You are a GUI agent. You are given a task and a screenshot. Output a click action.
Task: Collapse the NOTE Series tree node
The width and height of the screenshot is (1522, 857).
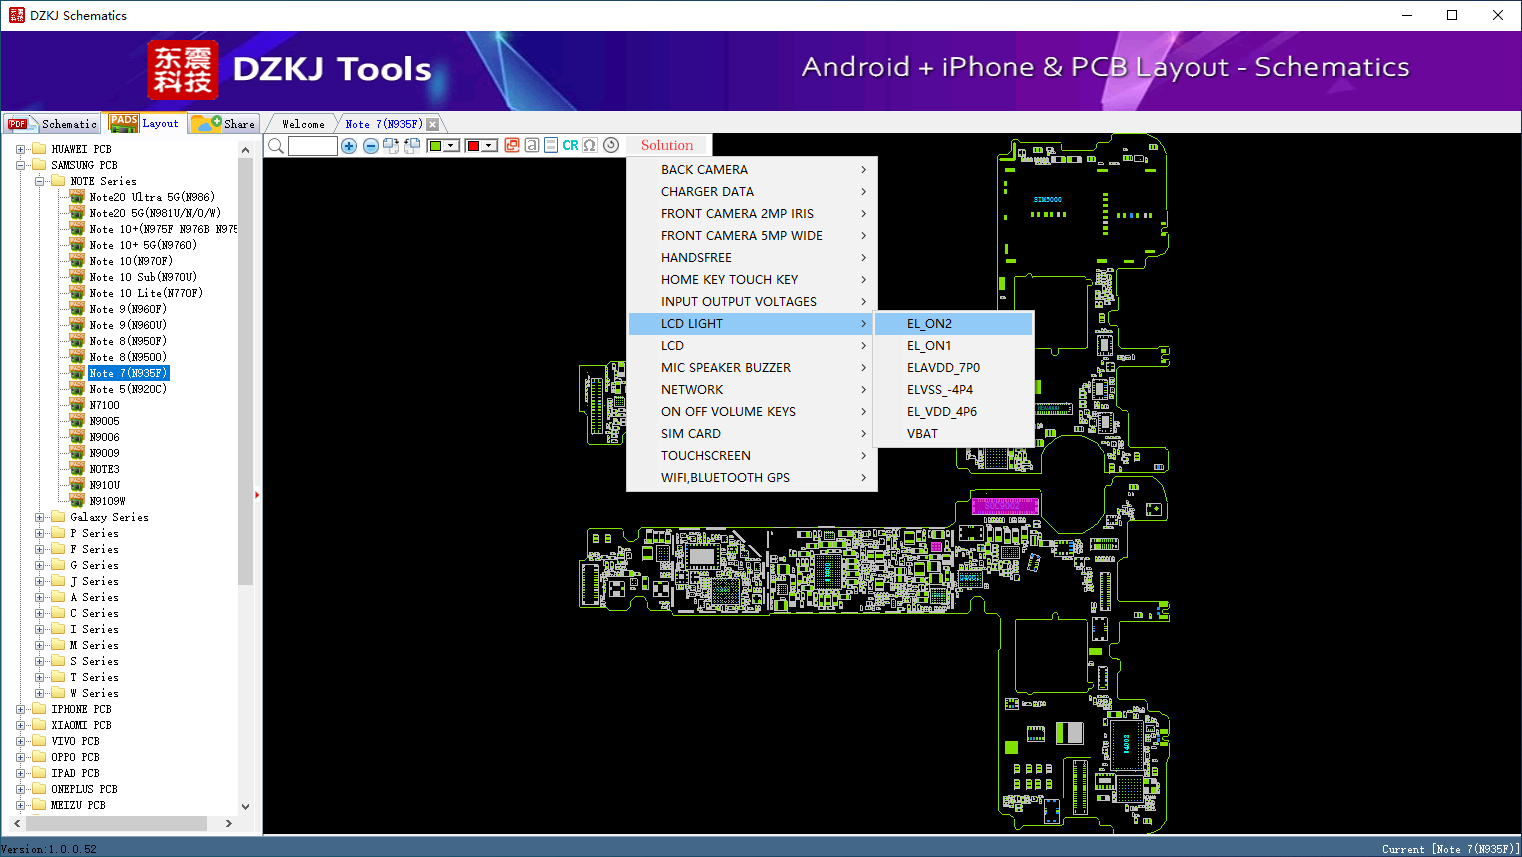pos(39,181)
